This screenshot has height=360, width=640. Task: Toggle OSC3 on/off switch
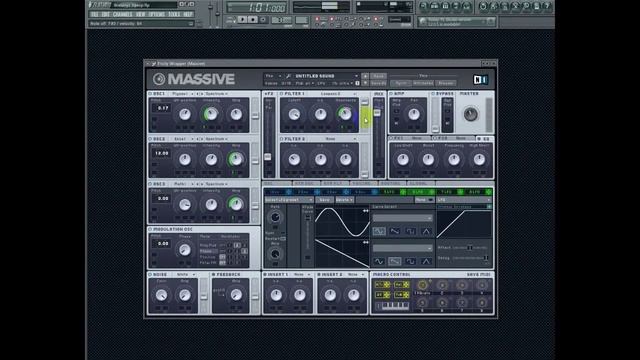[x=150, y=184]
